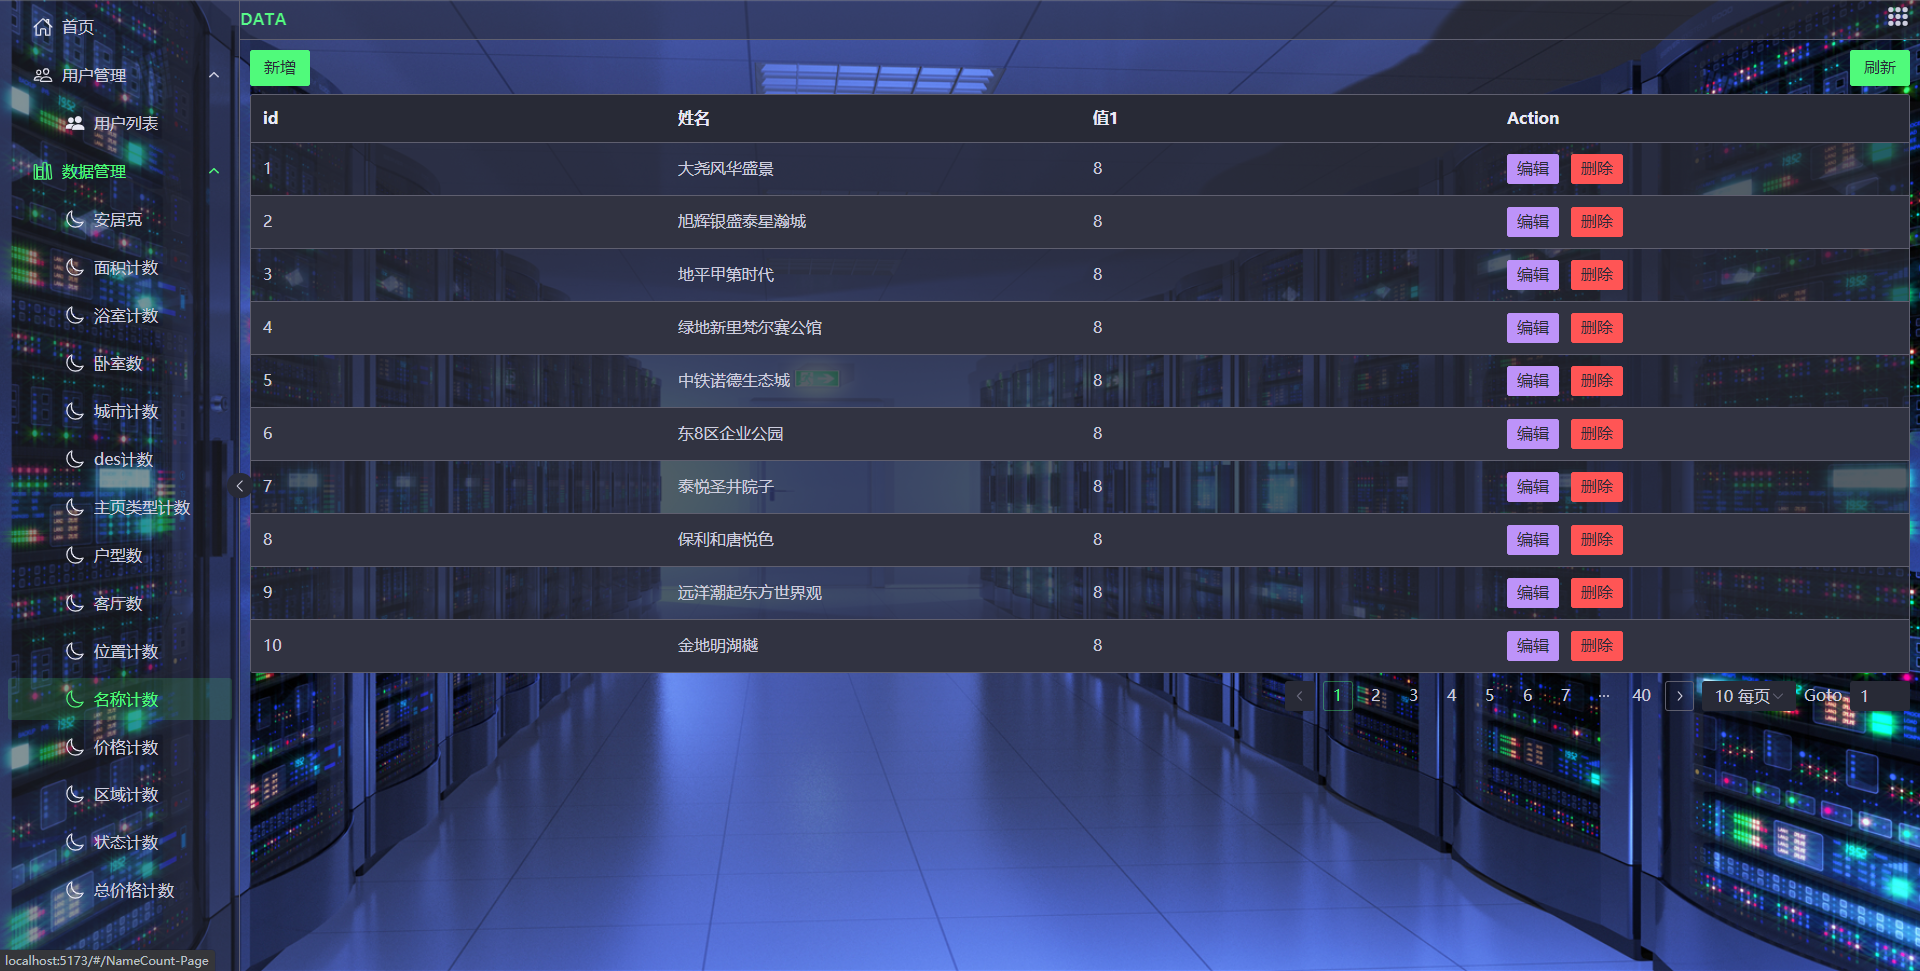This screenshot has height=971, width=1920.
Task: Click the moon icon next to 位置计数
Action: pyautogui.click(x=75, y=651)
